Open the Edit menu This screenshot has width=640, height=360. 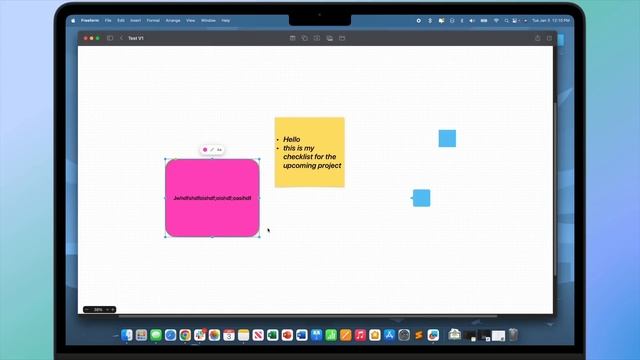[x=121, y=20]
